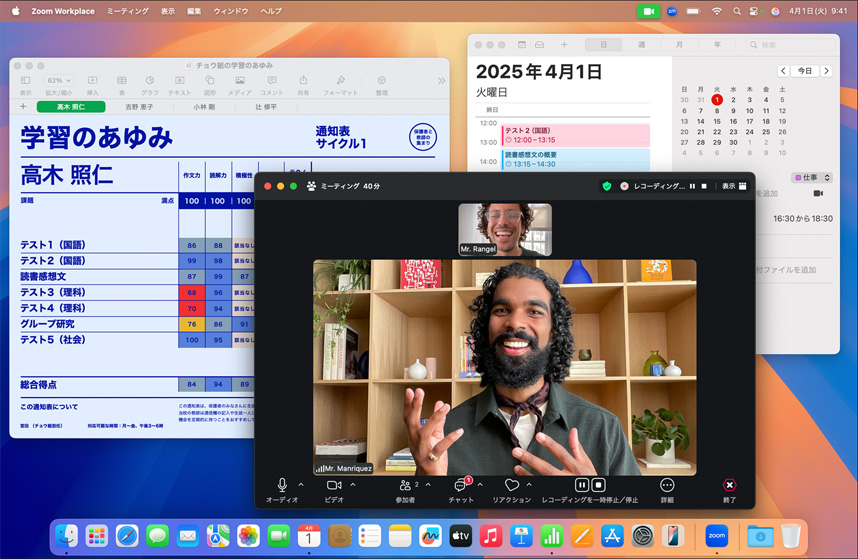Open the 62% zoom level dropdown in Numbers
This screenshot has height=559, width=858.
pyautogui.click(x=57, y=80)
